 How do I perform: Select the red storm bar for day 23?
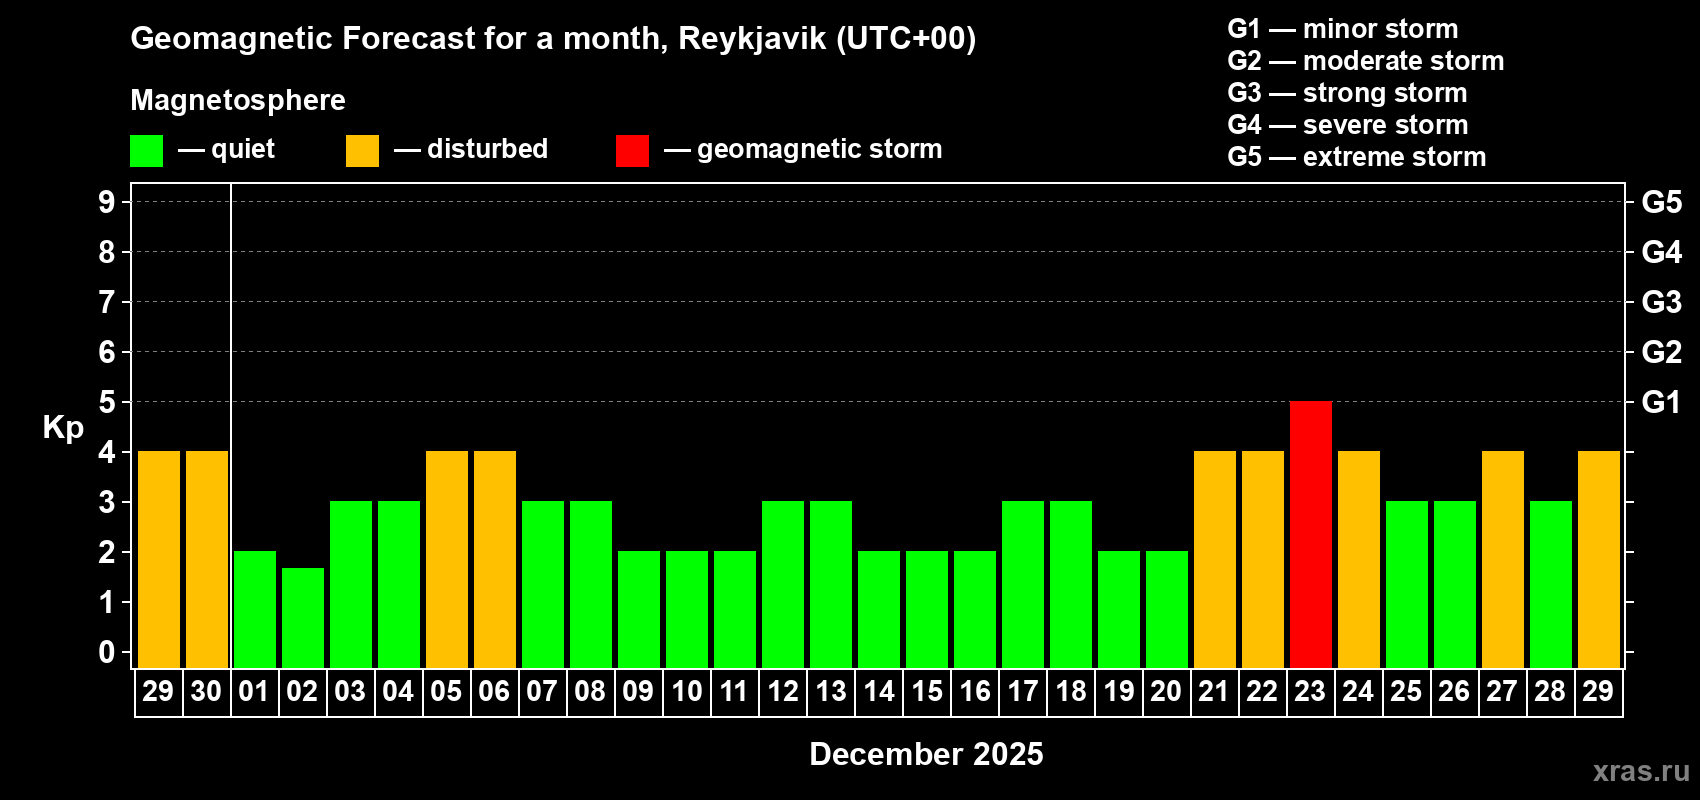pos(1310,534)
